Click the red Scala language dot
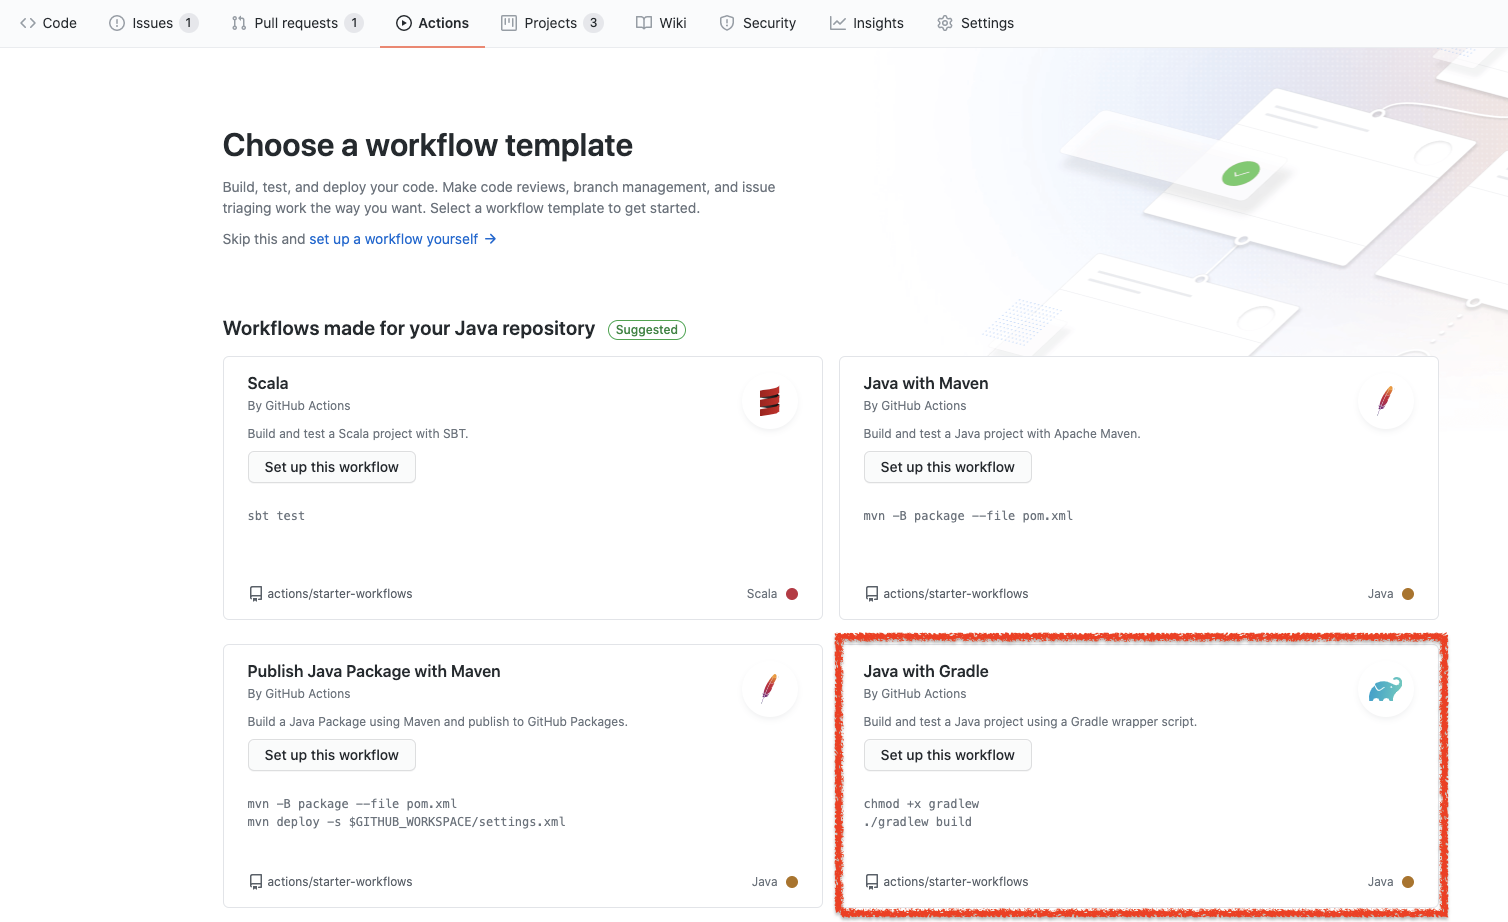 click(x=792, y=594)
